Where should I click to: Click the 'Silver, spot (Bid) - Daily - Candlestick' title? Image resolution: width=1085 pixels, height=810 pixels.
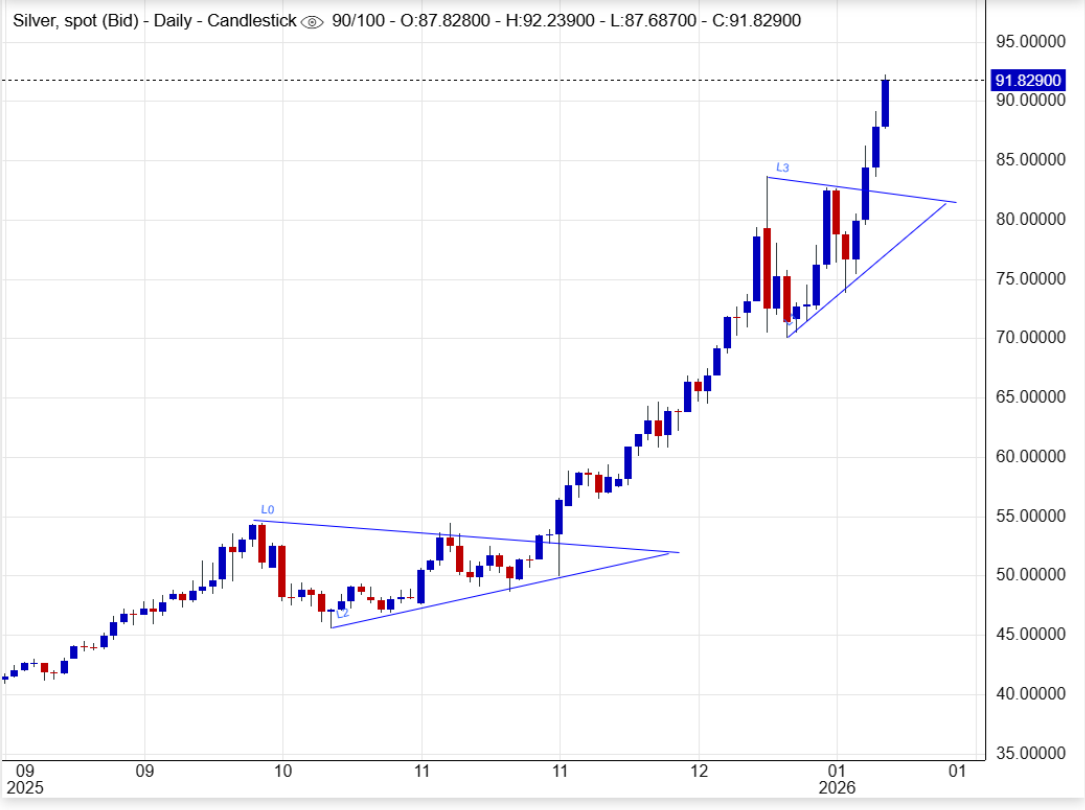pos(154,21)
